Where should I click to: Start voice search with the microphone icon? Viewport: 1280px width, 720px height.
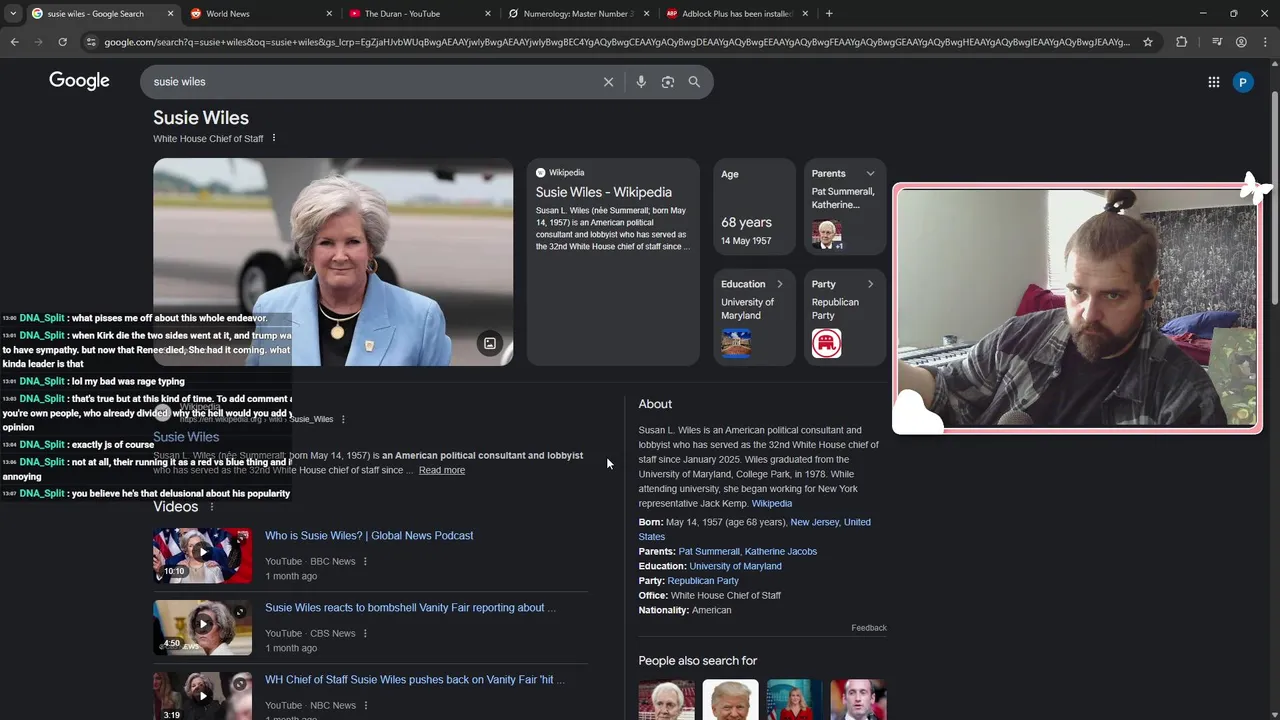click(x=641, y=82)
